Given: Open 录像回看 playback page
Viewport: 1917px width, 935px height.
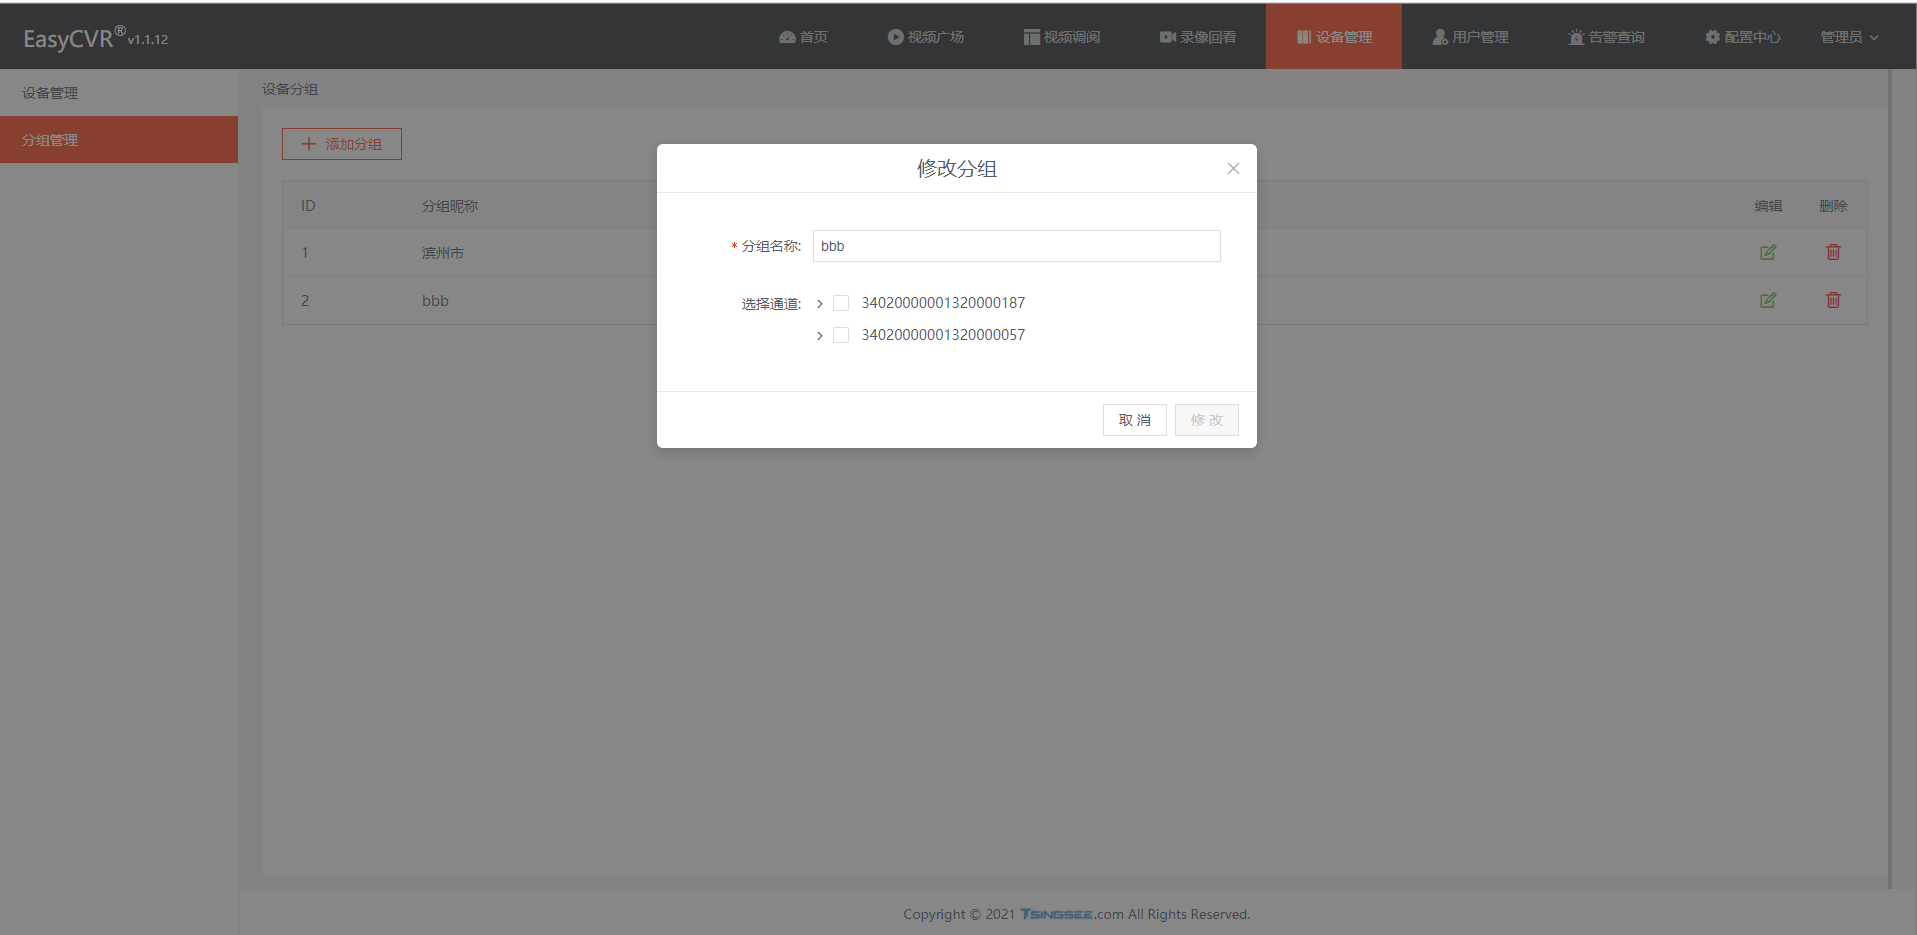Looking at the screenshot, I should [x=1197, y=37].
